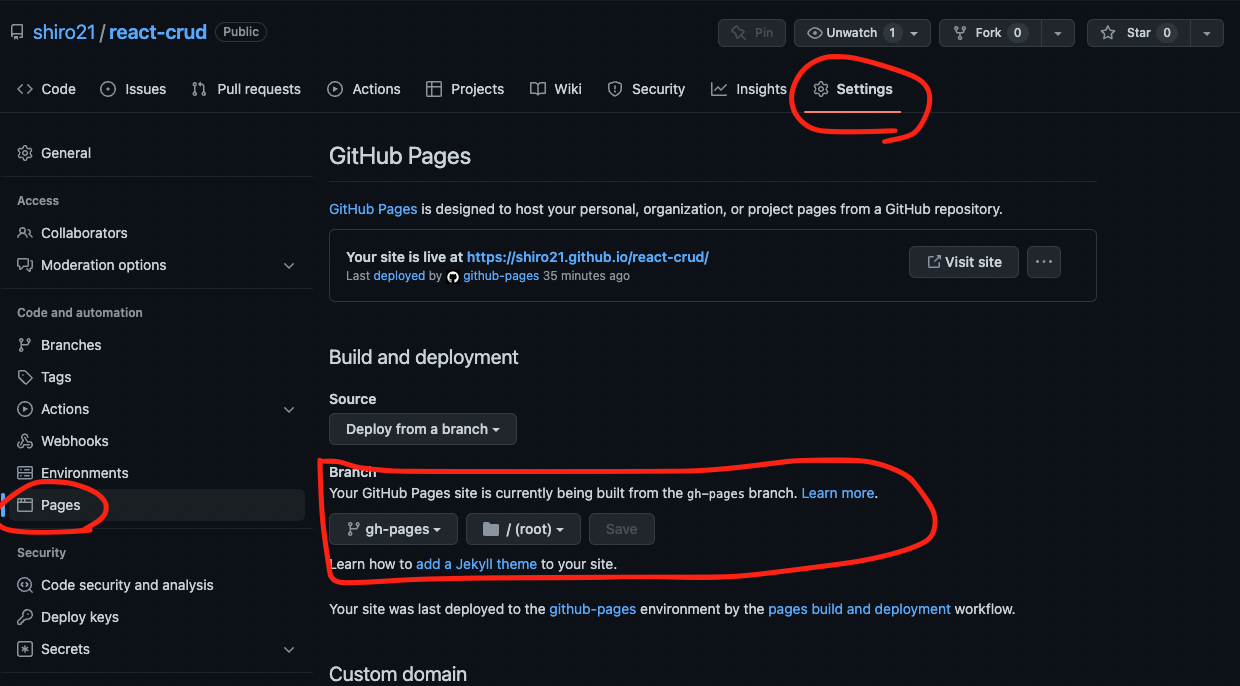This screenshot has width=1240, height=686.
Task: Click the Branches icon in sidebar
Action: [25, 345]
